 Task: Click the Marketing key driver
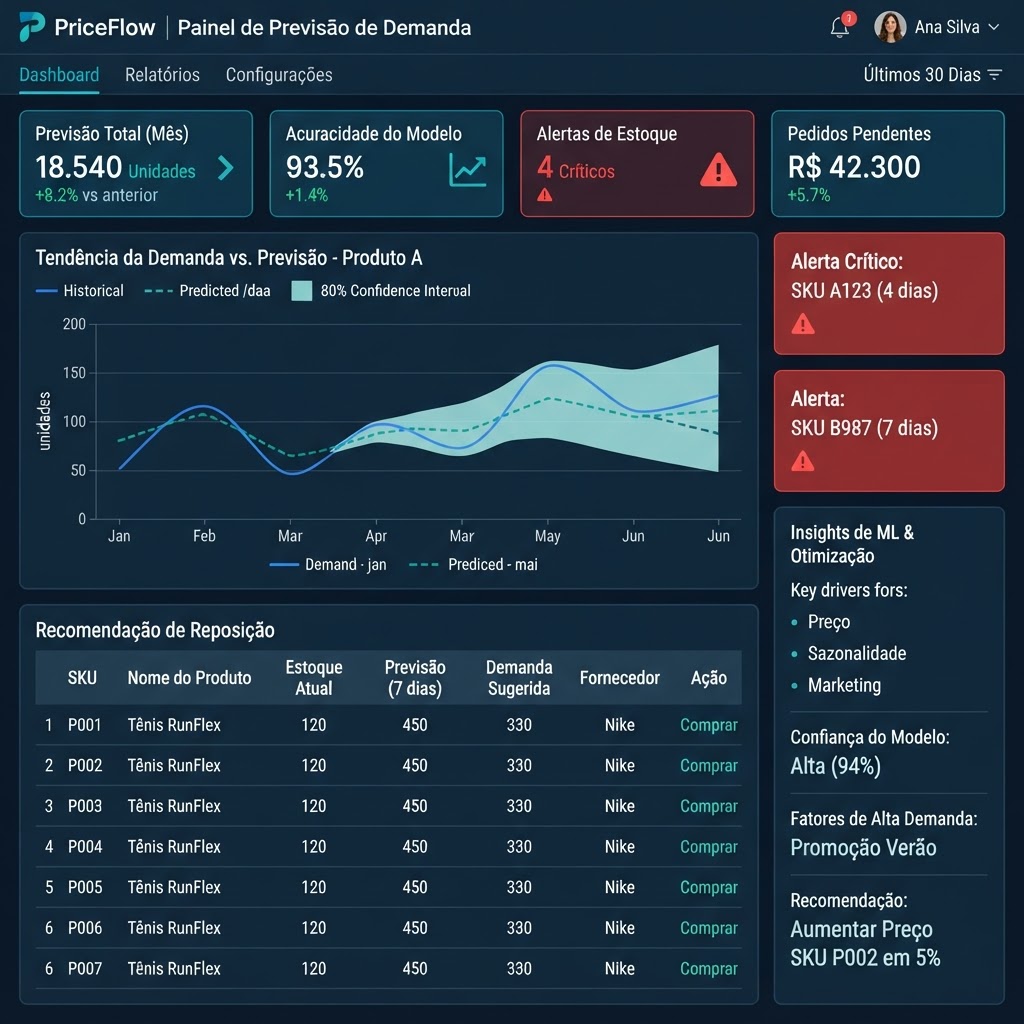844,685
